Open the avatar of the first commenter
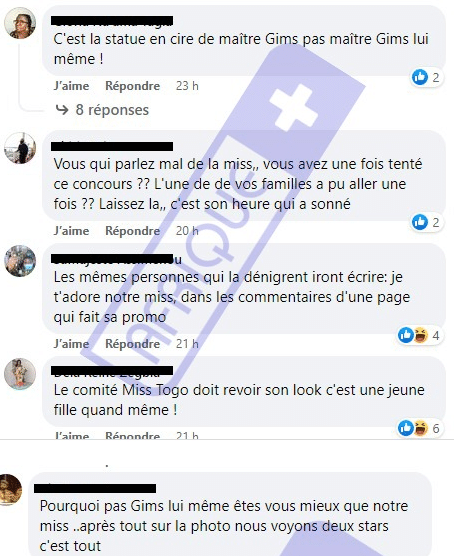The width and height of the screenshot is (457, 556). tap(20, 23)
